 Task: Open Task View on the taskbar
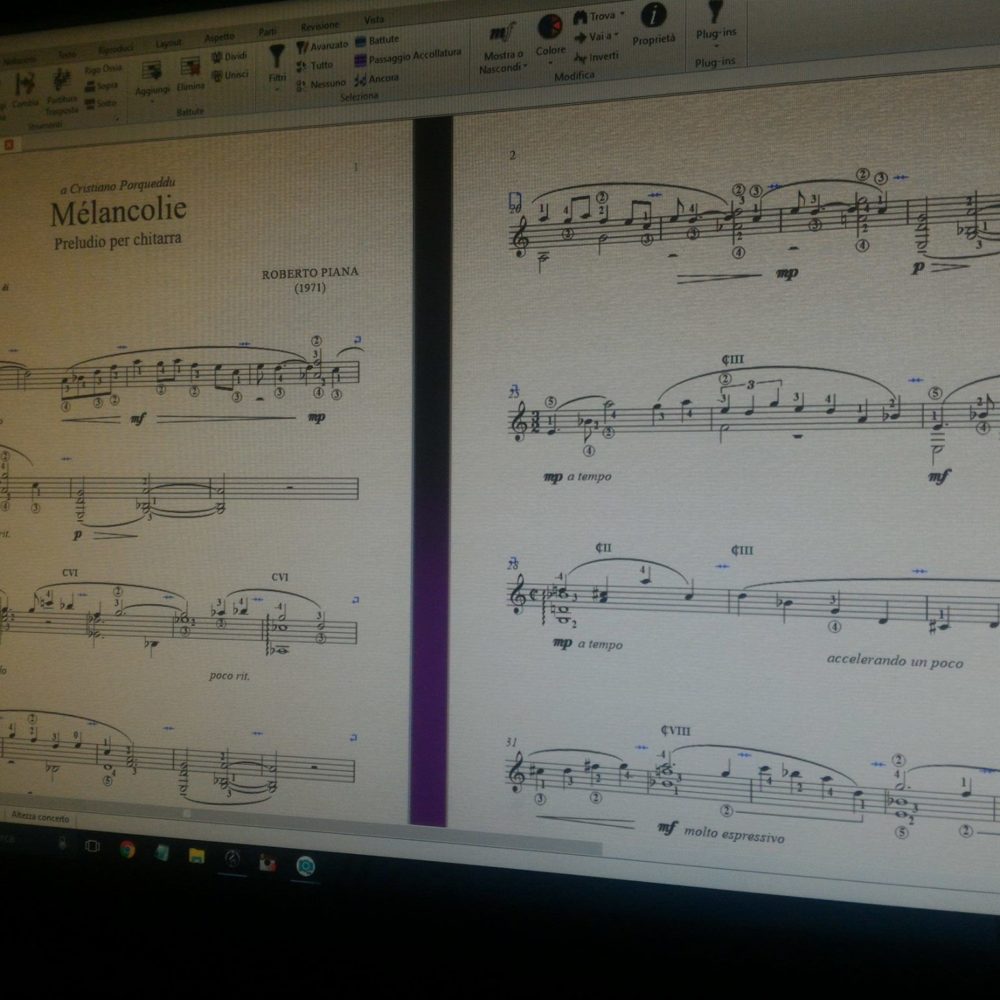click(x=92, y=846)
